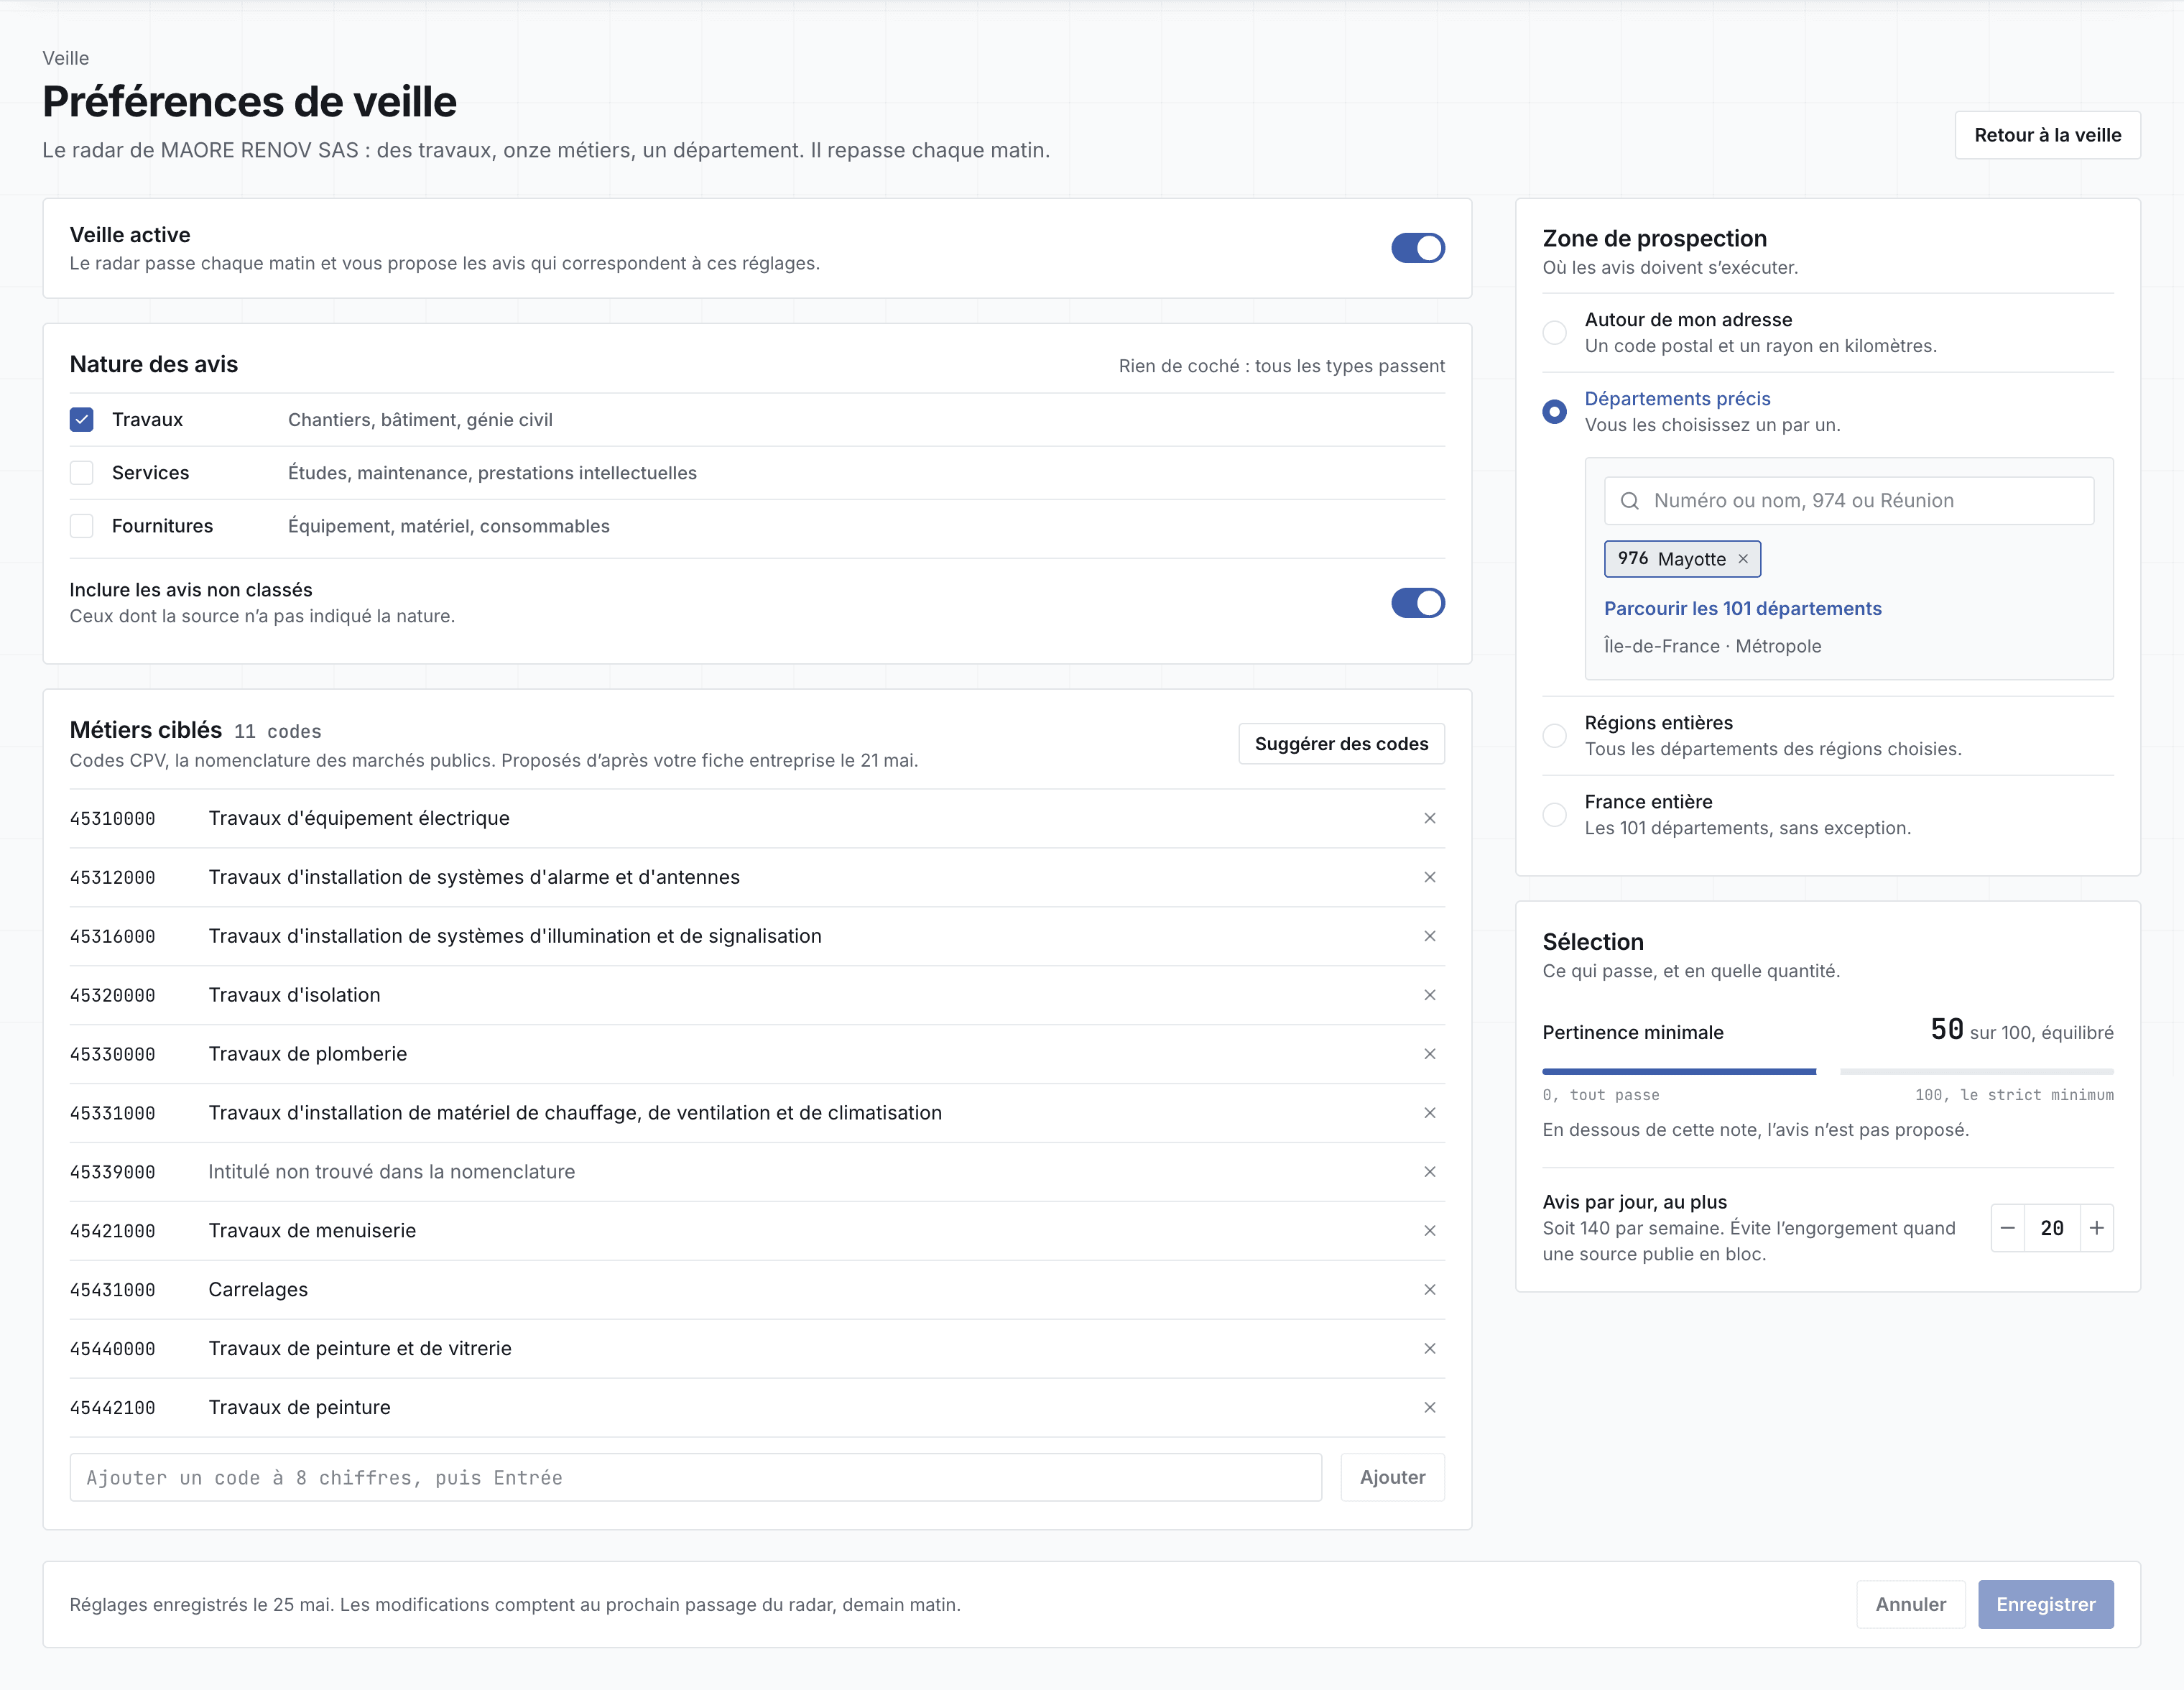Click the text "Île-de-France · Métropole"
This screenshot has height=1690, width=2184.
[1713, 646]
